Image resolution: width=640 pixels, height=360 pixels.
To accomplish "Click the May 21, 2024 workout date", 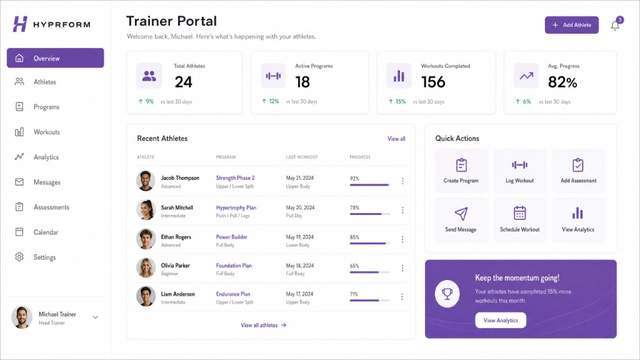I will 300,178.
